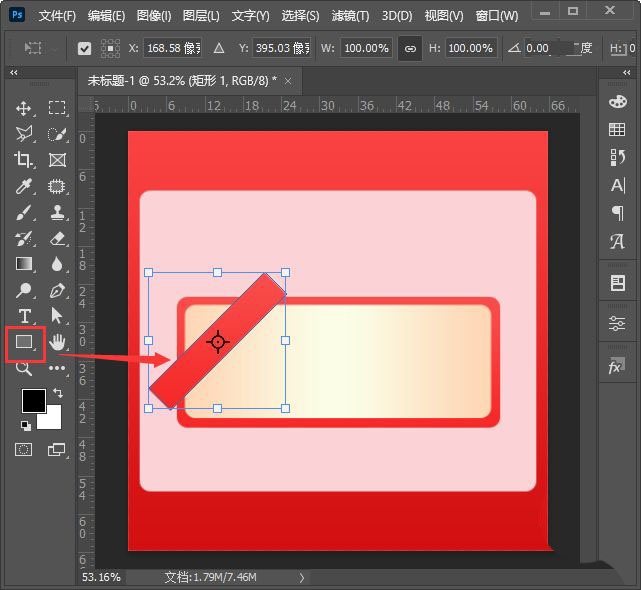
Task: Open the 编辑(E) menu
Action: (x=106, y=16)
